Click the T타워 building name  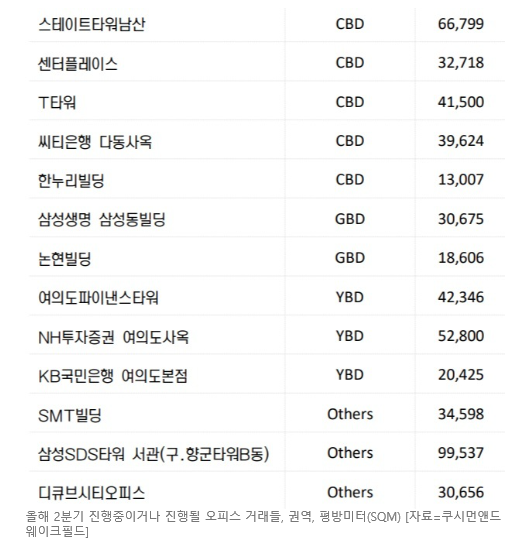57,102
